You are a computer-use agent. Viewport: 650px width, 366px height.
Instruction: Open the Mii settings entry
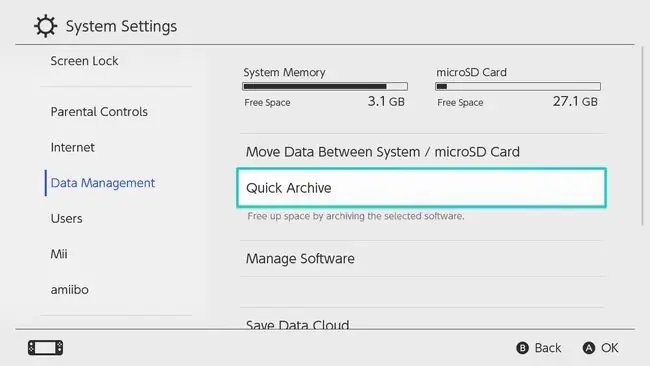point(59,254)
